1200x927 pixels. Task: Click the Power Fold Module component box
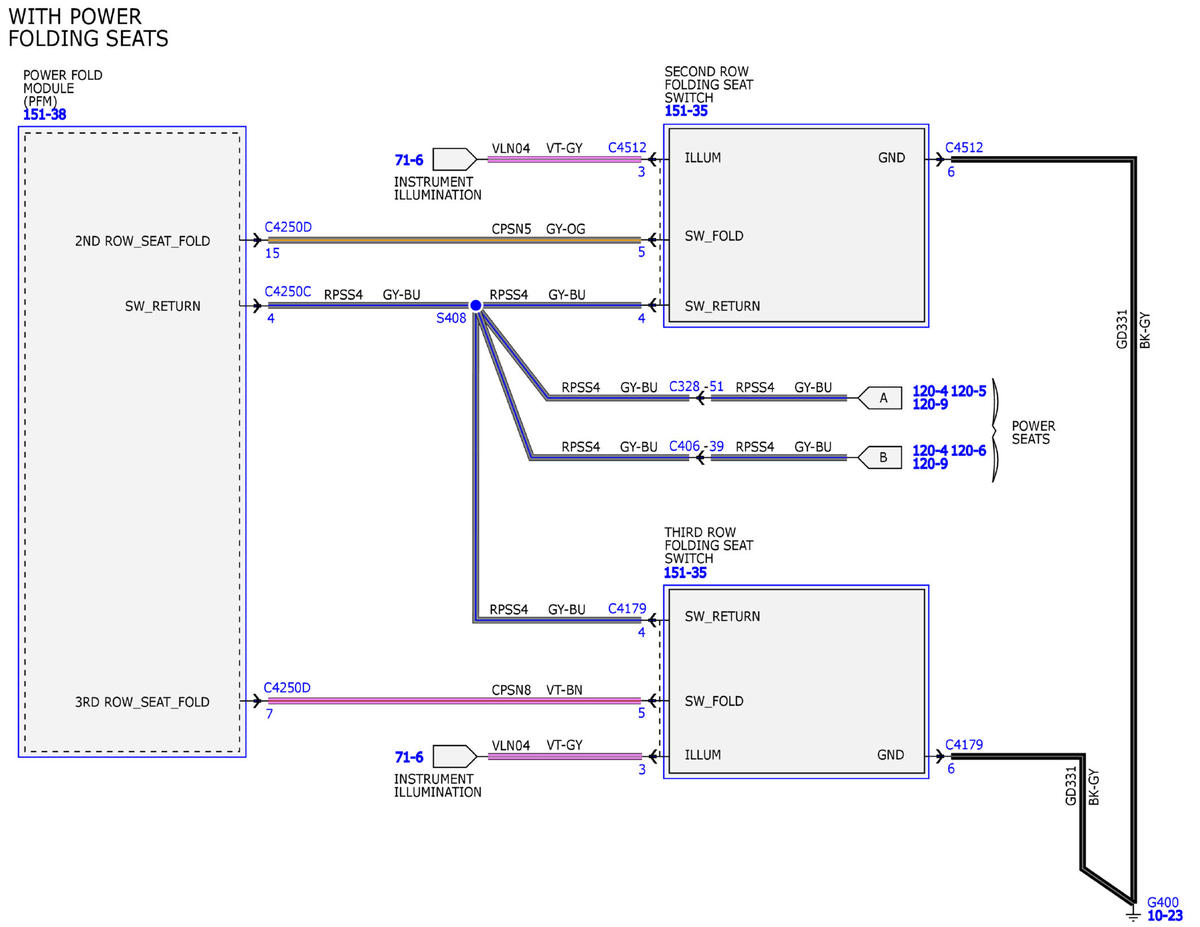[x=132, y=441]
